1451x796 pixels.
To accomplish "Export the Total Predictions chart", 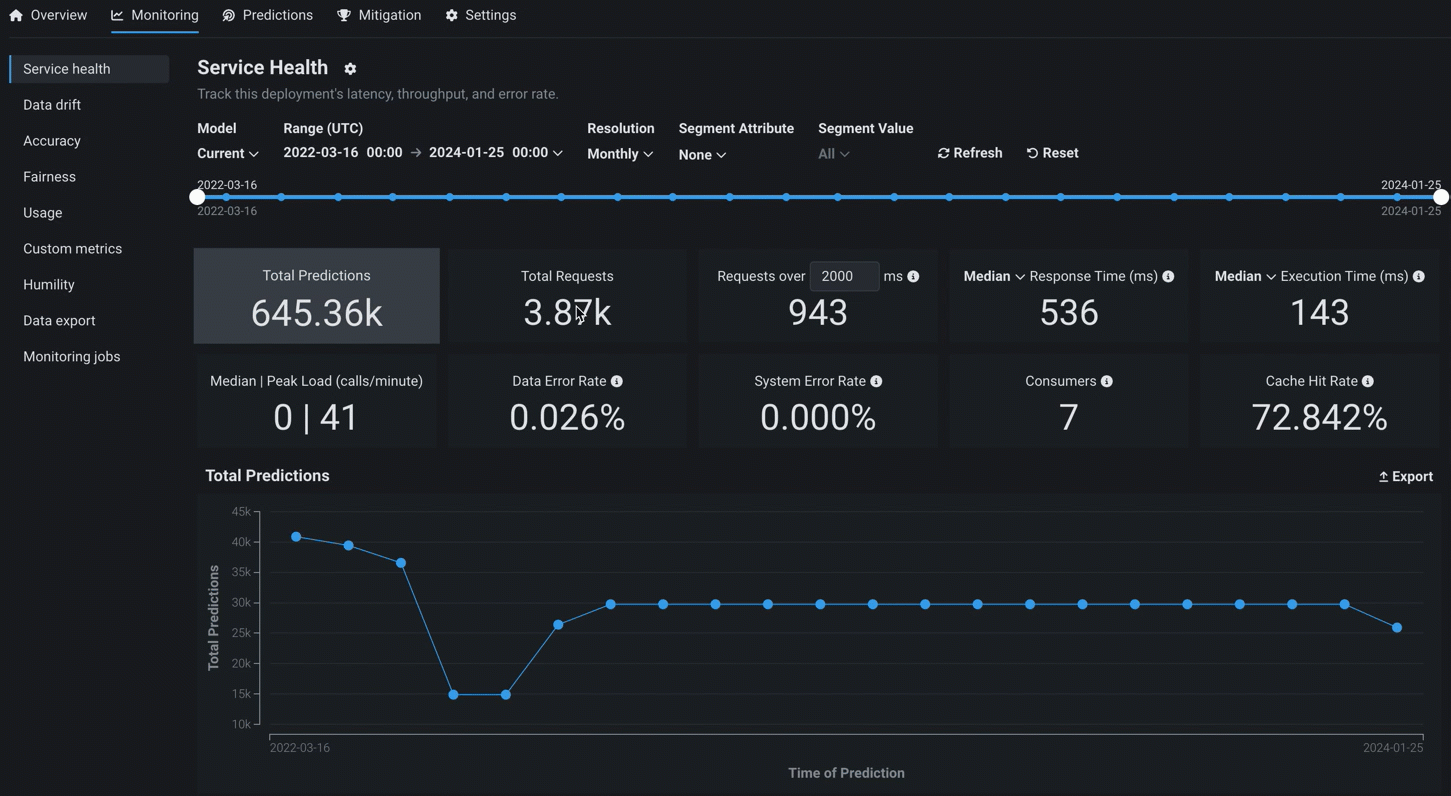I will coord(1405,477).
